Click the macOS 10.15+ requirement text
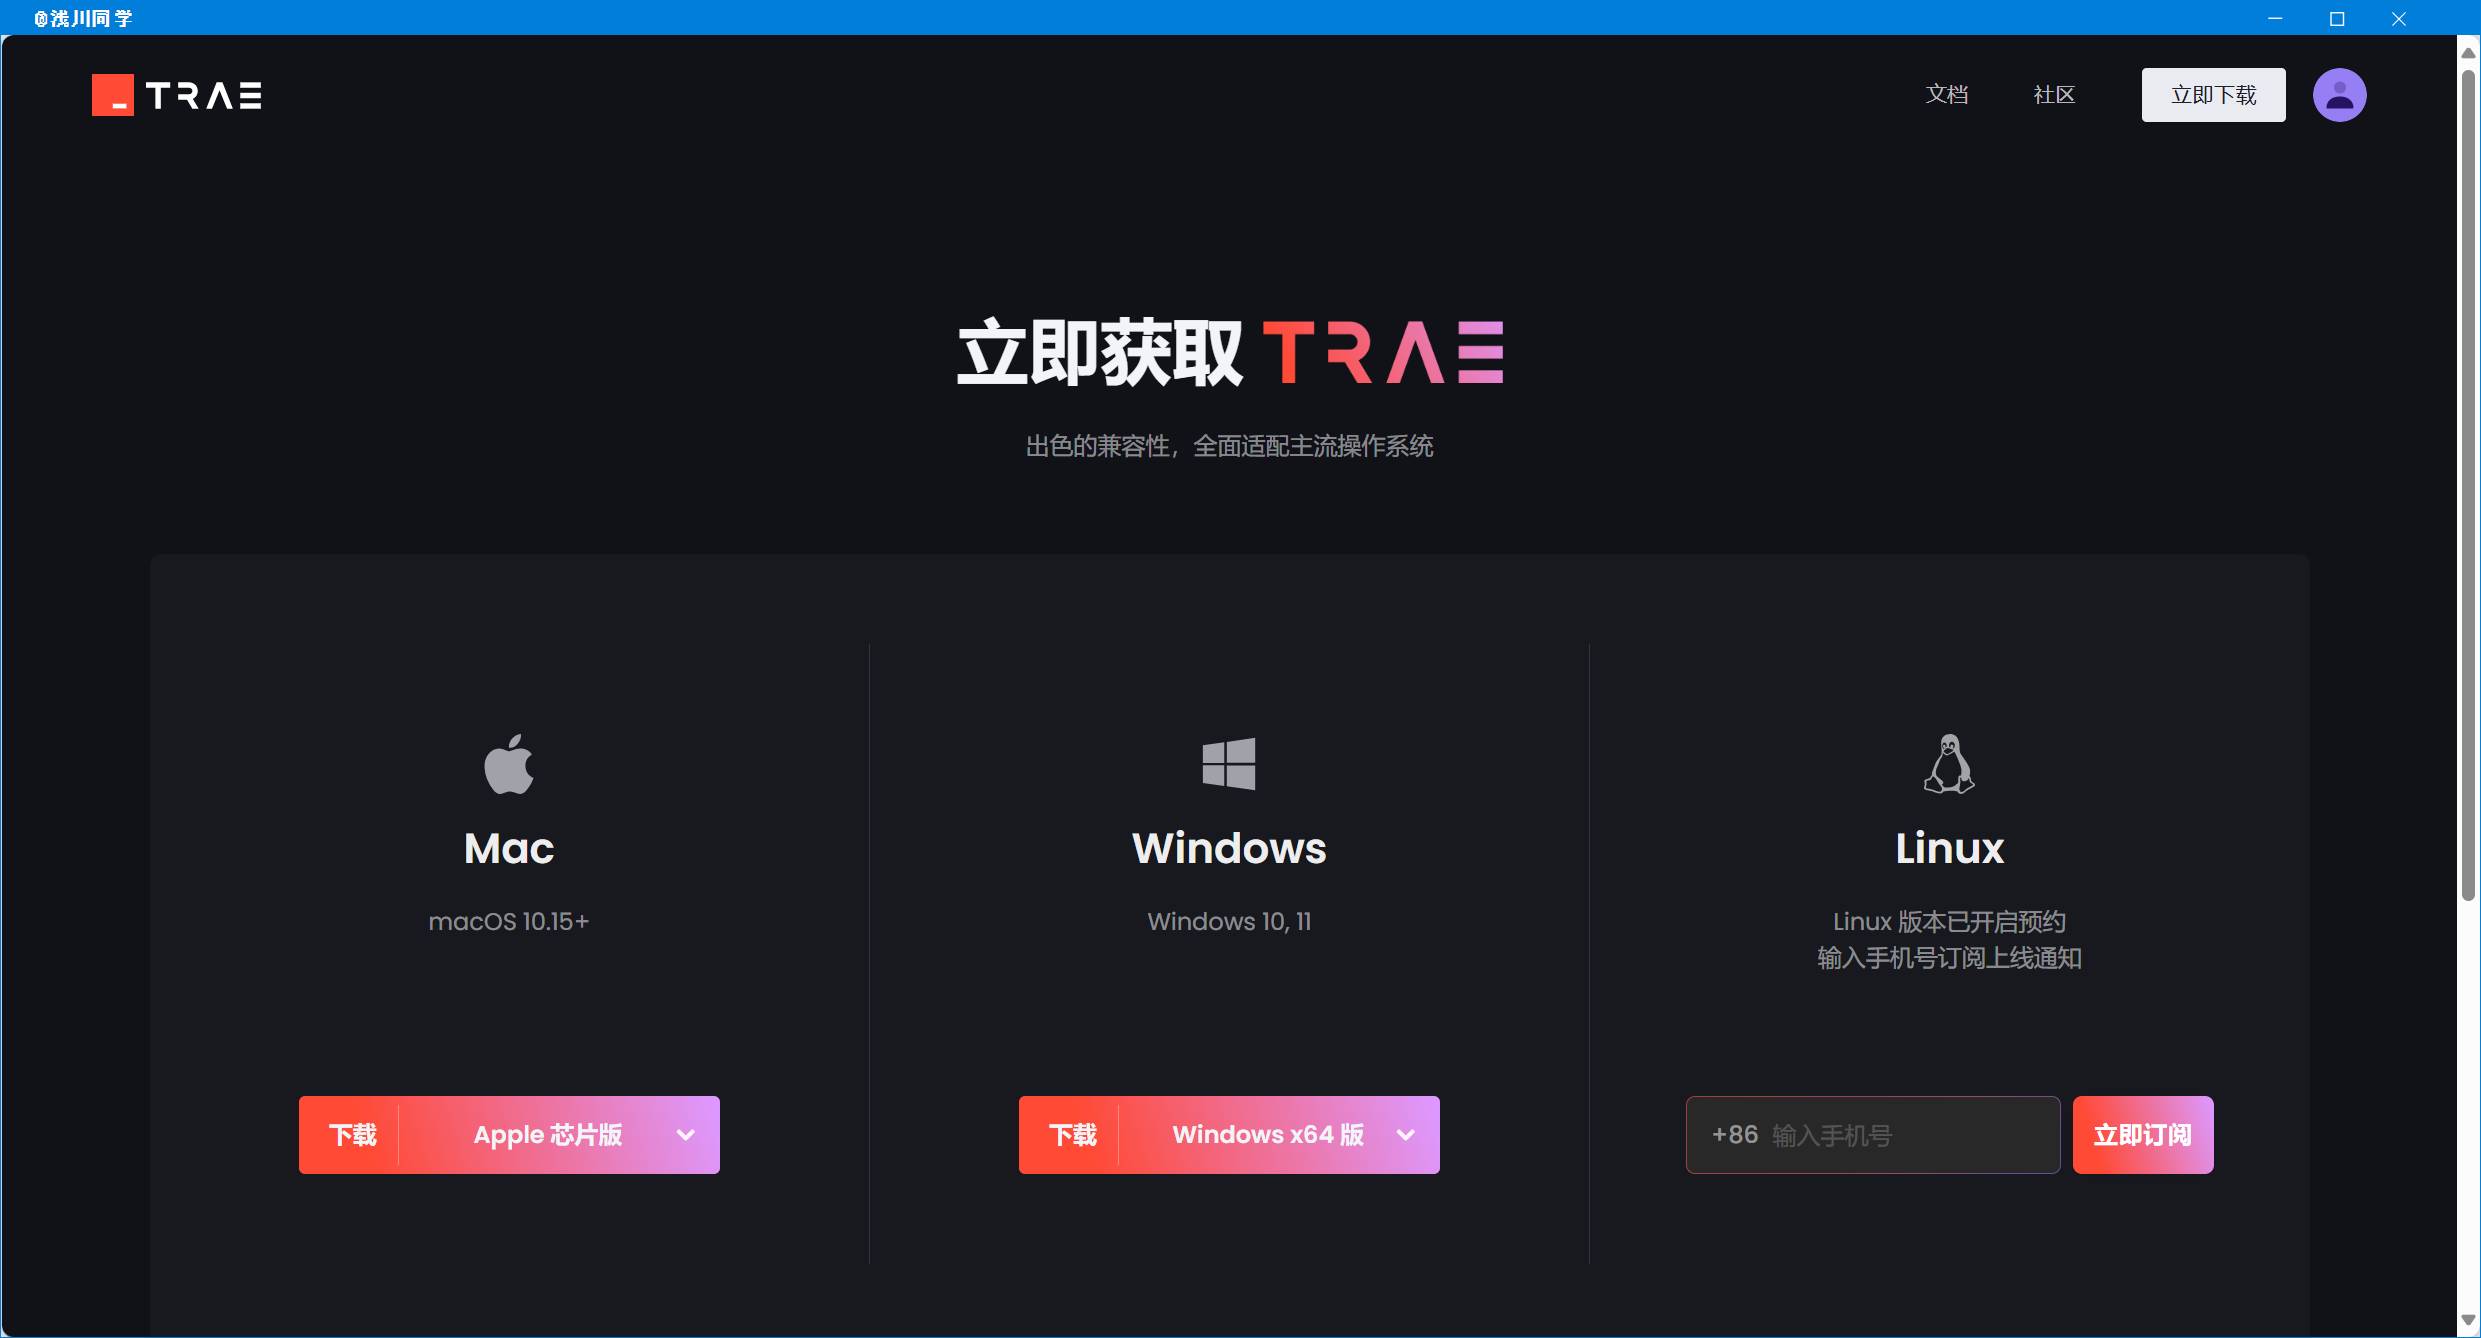The width and height of the screenshot is (2481, 1338). [509, 921]
